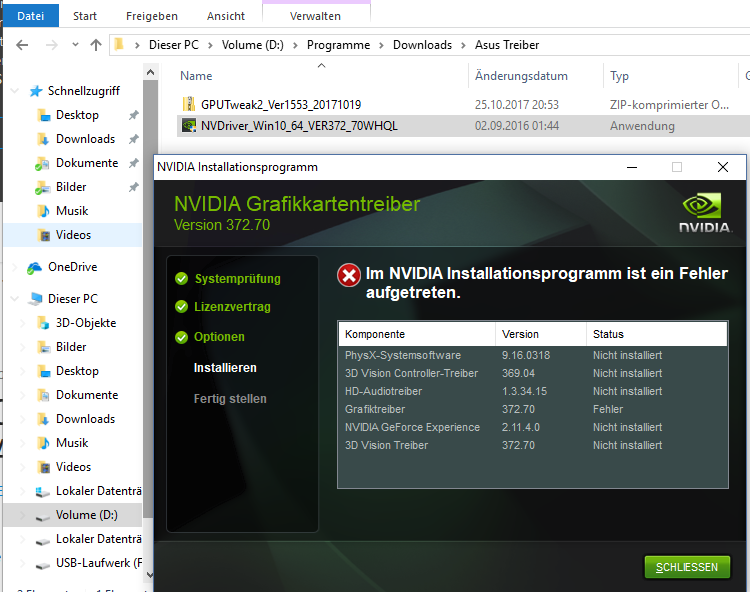Click the Grafiktreiber row in component table

pyautogui.click(x=533, y=409)
